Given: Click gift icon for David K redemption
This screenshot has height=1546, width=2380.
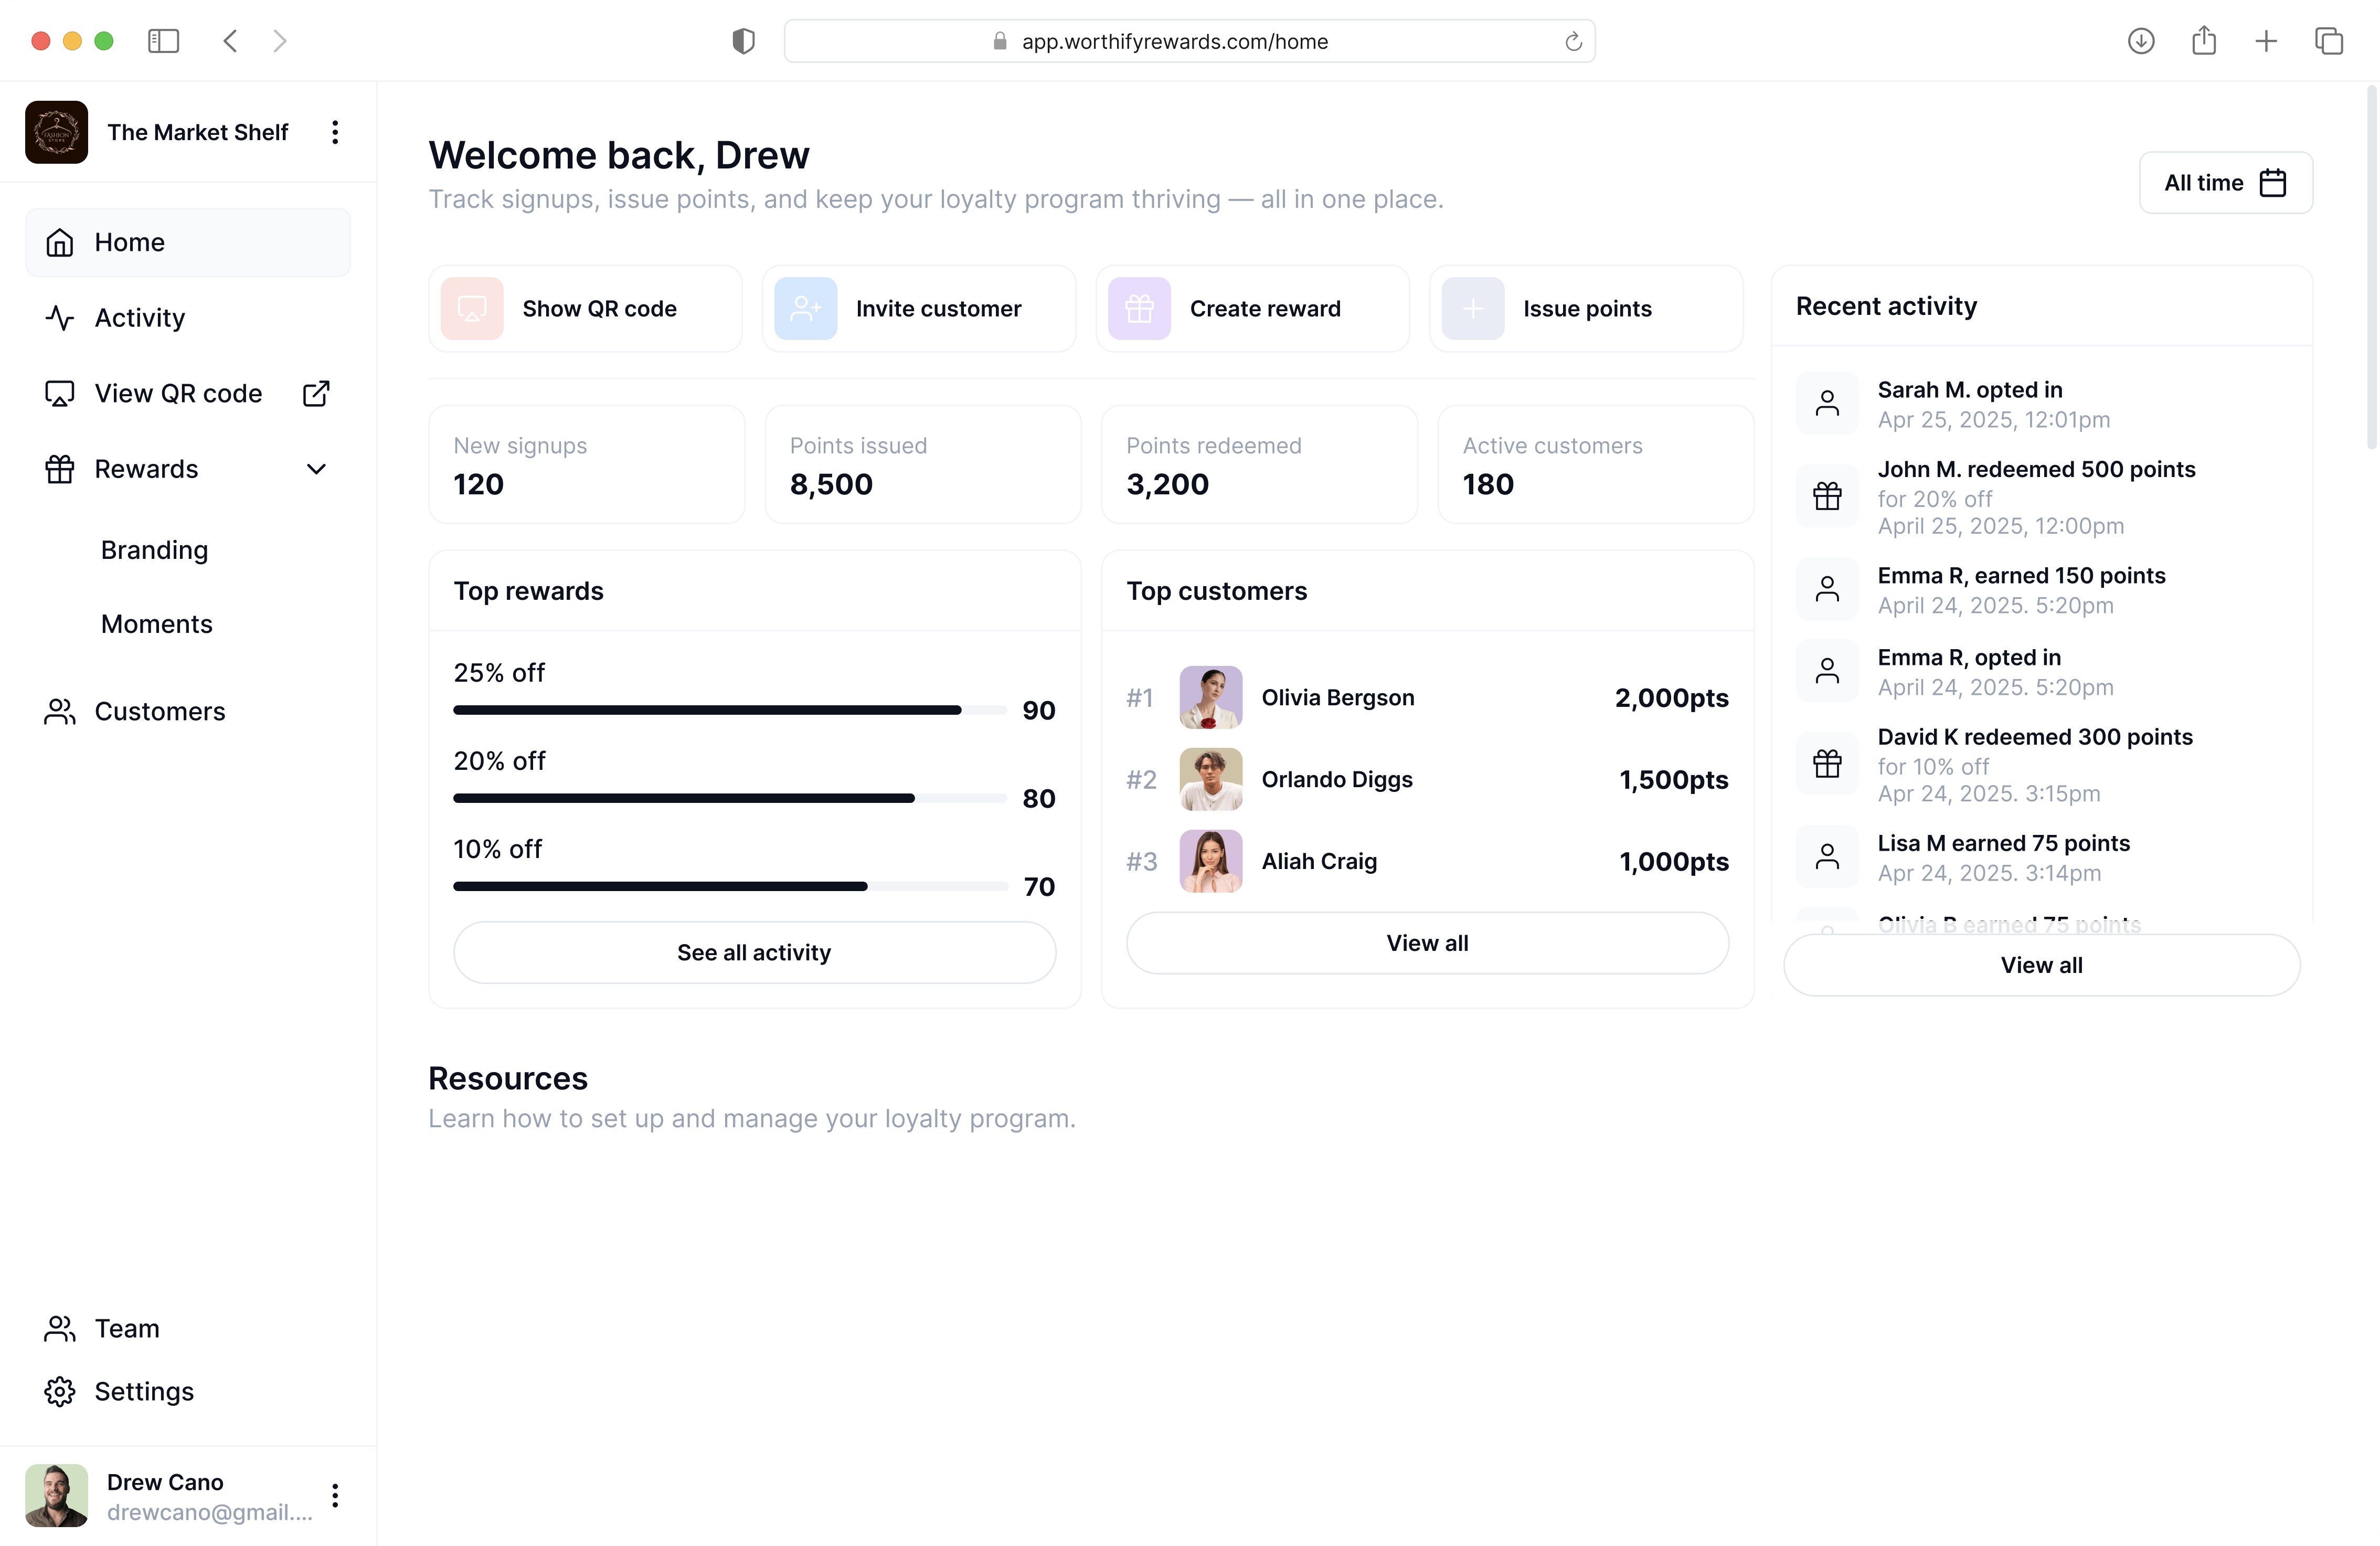Looking at the screenshot, I should point(1827,764).
